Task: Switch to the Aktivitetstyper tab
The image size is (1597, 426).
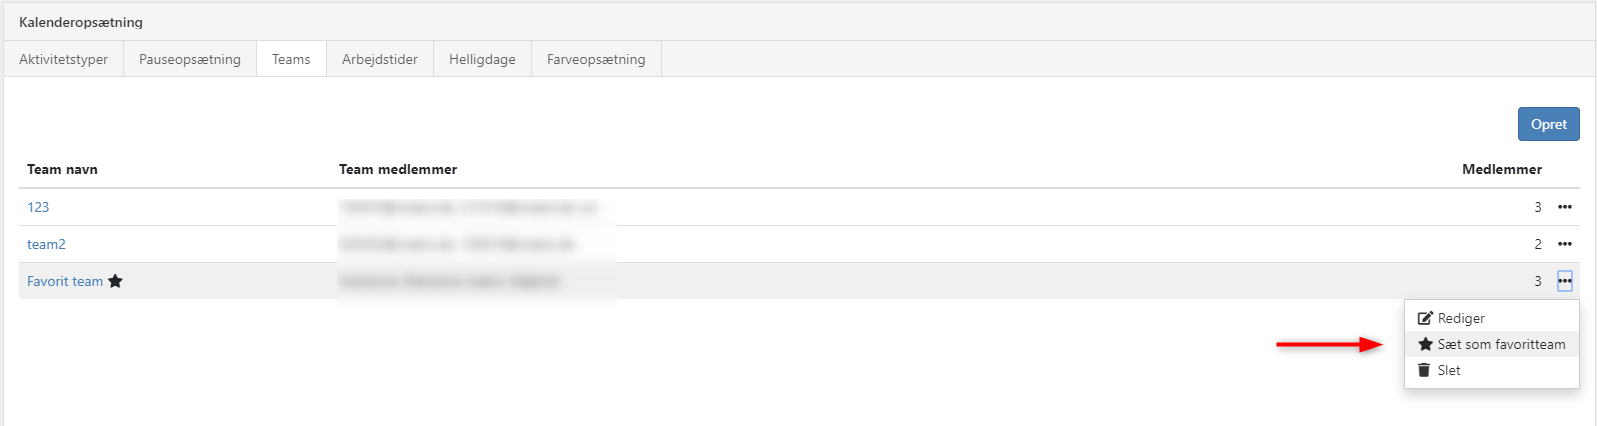Action: [63, 59]
